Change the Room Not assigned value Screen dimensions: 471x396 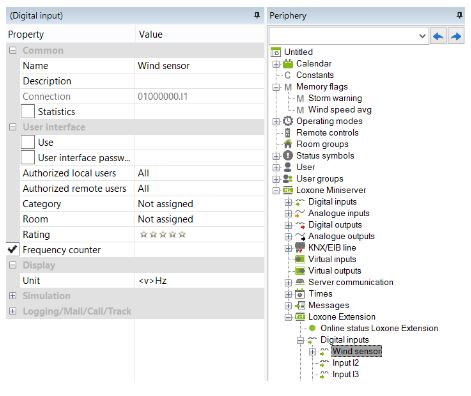(199, 219)
